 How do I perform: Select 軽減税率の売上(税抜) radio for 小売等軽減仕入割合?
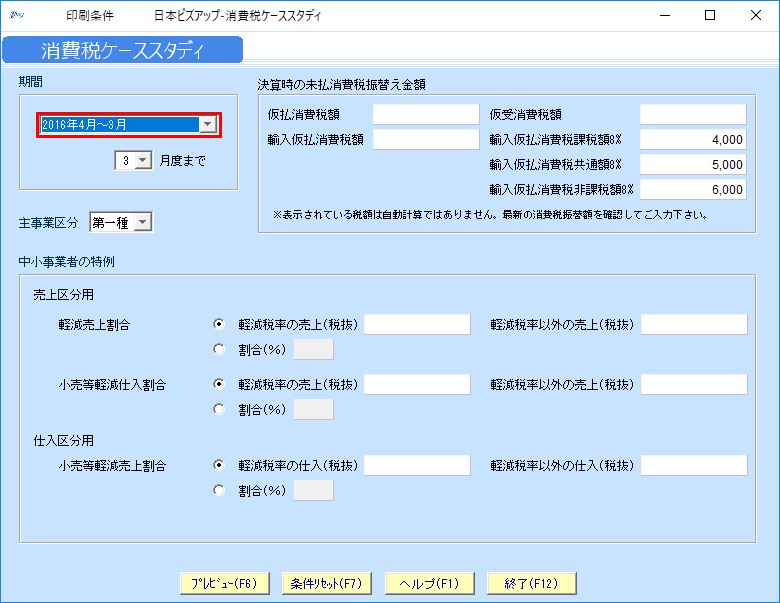[x=218, y=384]
